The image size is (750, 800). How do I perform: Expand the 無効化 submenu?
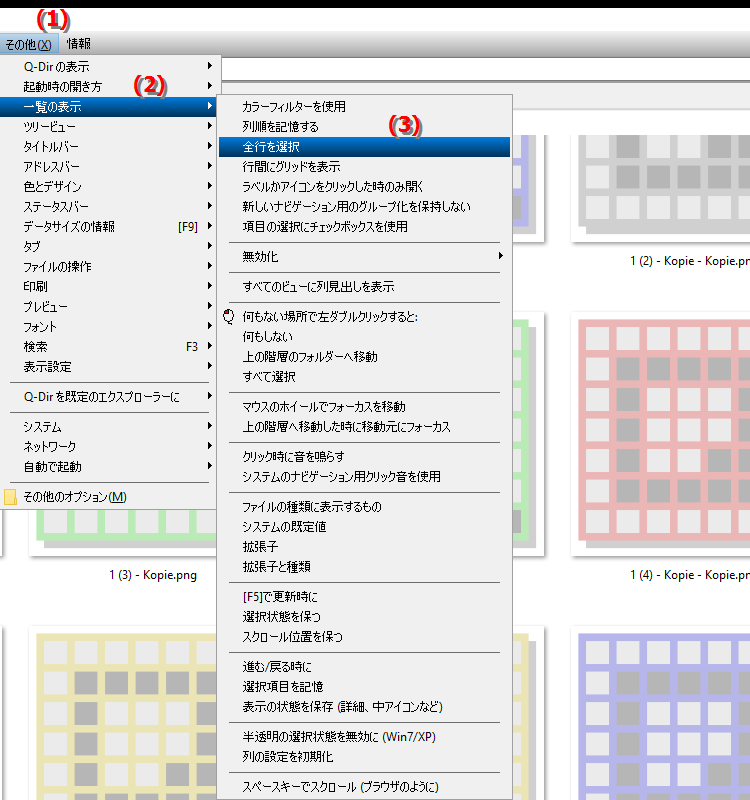[x=364, y=257]
